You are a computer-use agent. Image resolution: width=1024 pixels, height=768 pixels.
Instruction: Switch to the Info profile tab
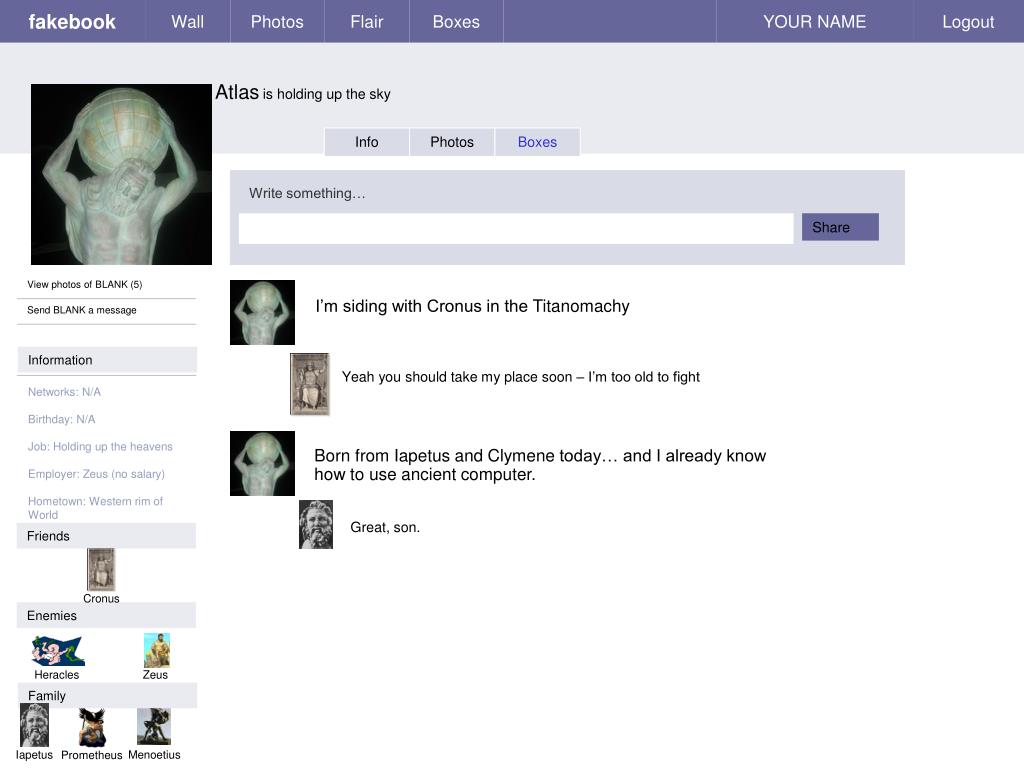click(x=367, y=142)
